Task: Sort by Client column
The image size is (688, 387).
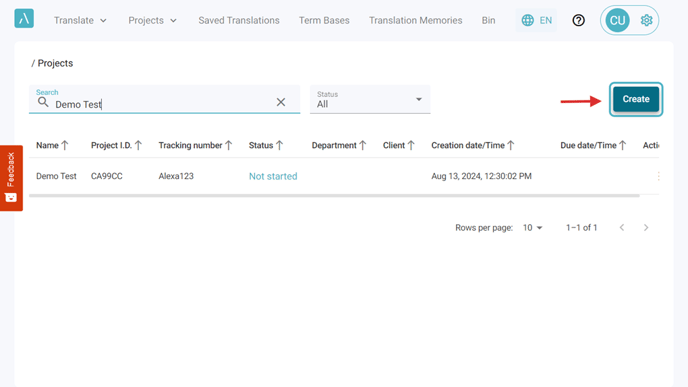Action: (x=399, y=145)
